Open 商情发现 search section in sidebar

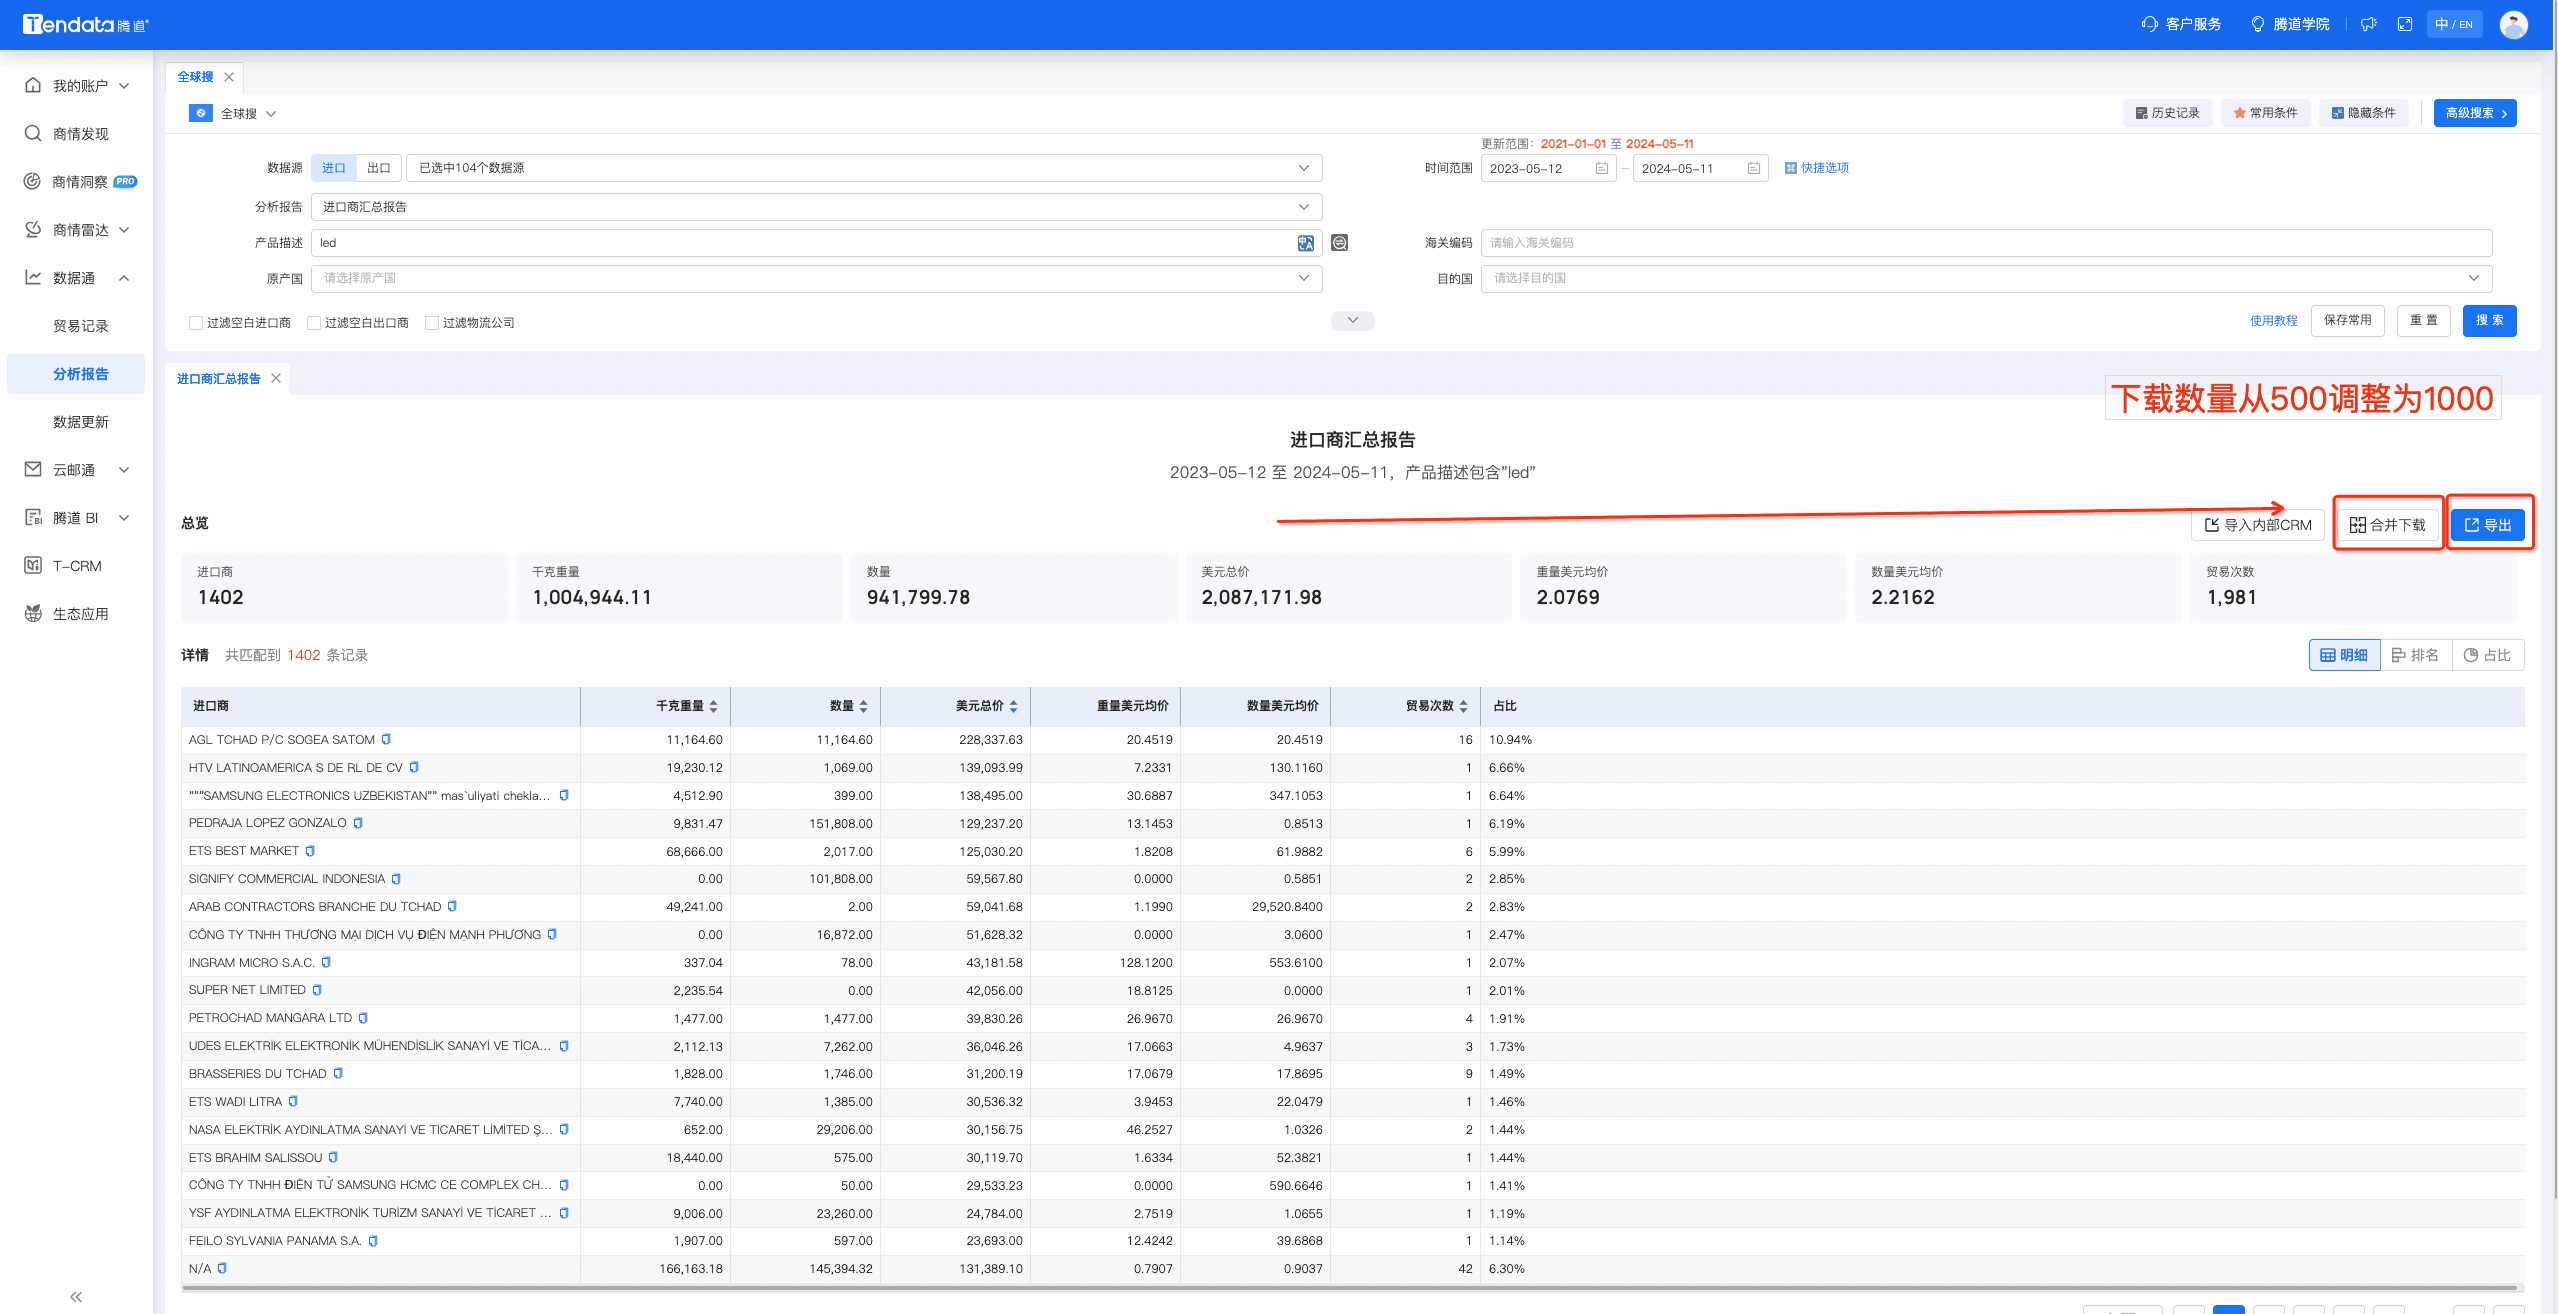pos(75,132)
